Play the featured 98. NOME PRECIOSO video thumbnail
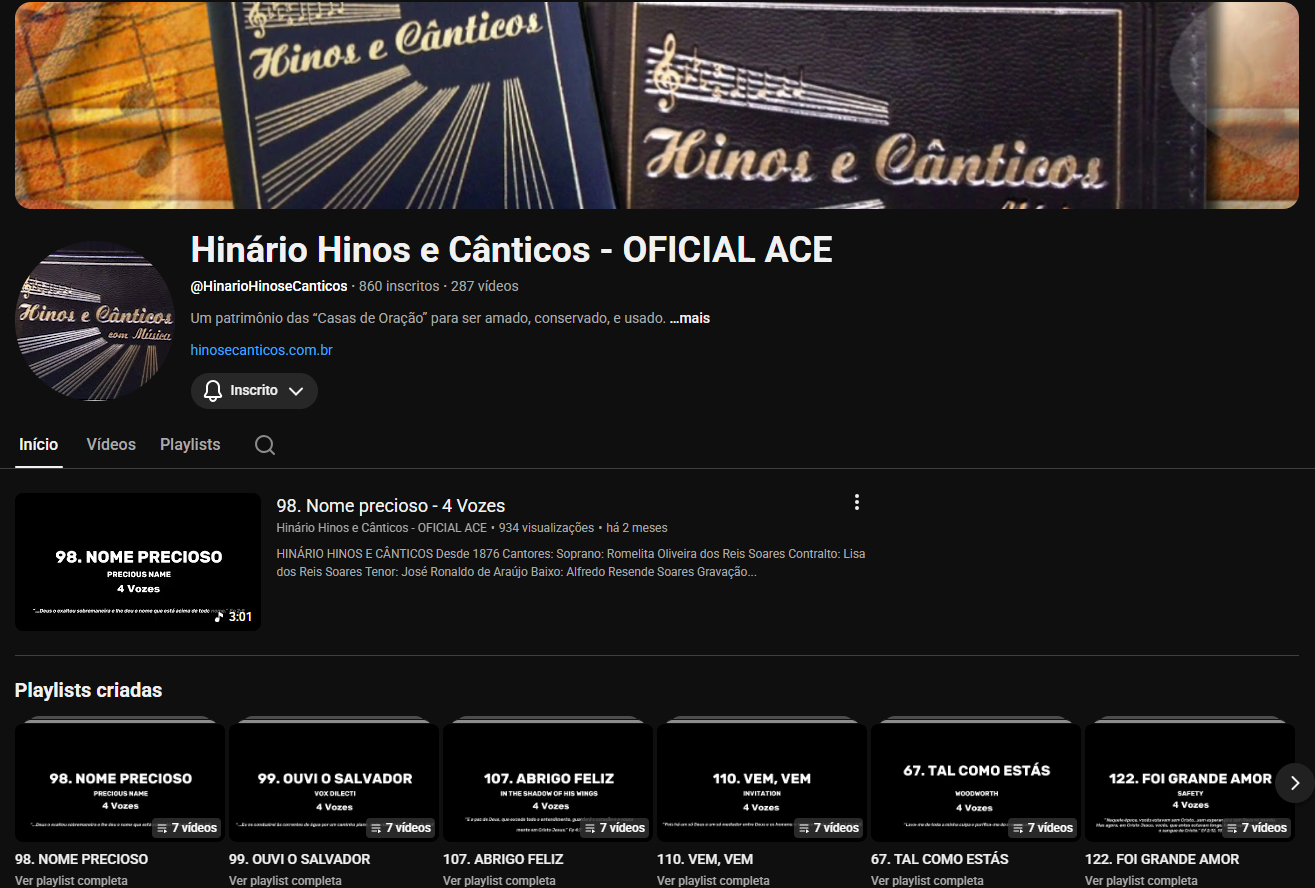1315x888 pixels. tap(138, 562)
